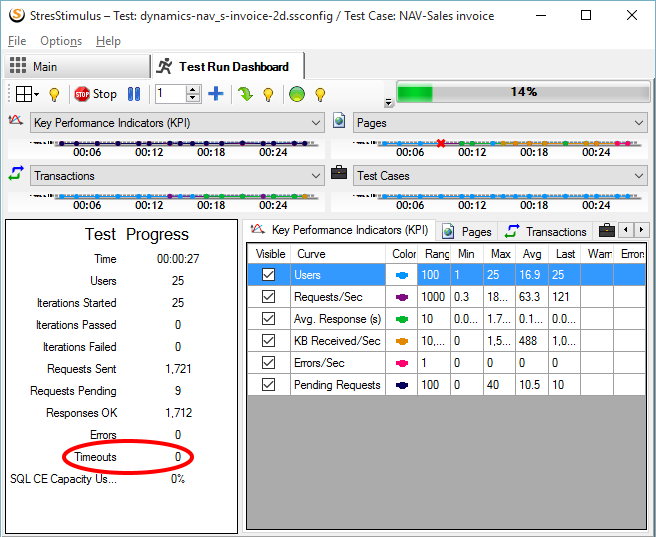Click the briefcase tab icon in grid tabs
The width and height of the screenshot is (656, 537).
point(607,230)
